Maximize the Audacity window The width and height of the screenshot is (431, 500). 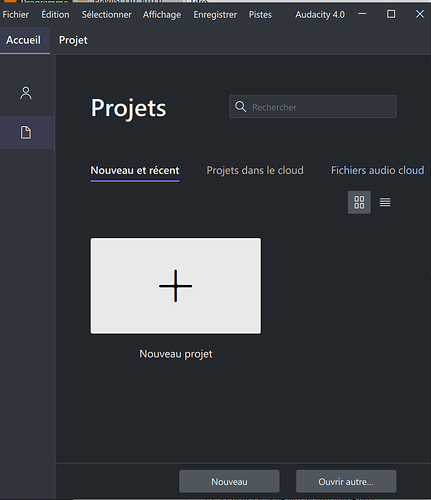(391, 14)
